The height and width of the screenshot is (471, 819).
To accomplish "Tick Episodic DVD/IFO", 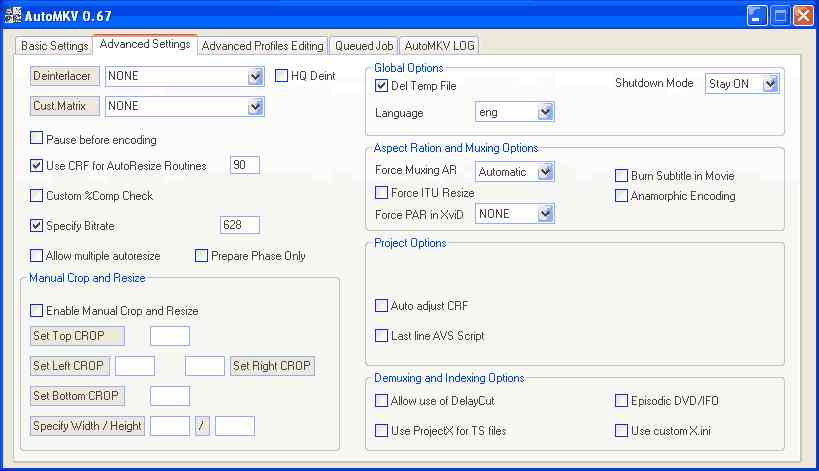I will point(622,401).
